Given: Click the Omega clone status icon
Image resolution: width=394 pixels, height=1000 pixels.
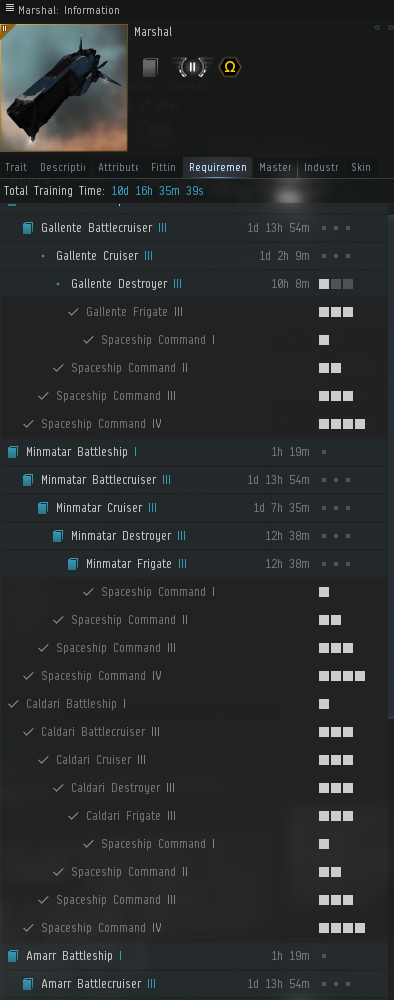Looking at the screenshot, I should [x=230, y=66].
